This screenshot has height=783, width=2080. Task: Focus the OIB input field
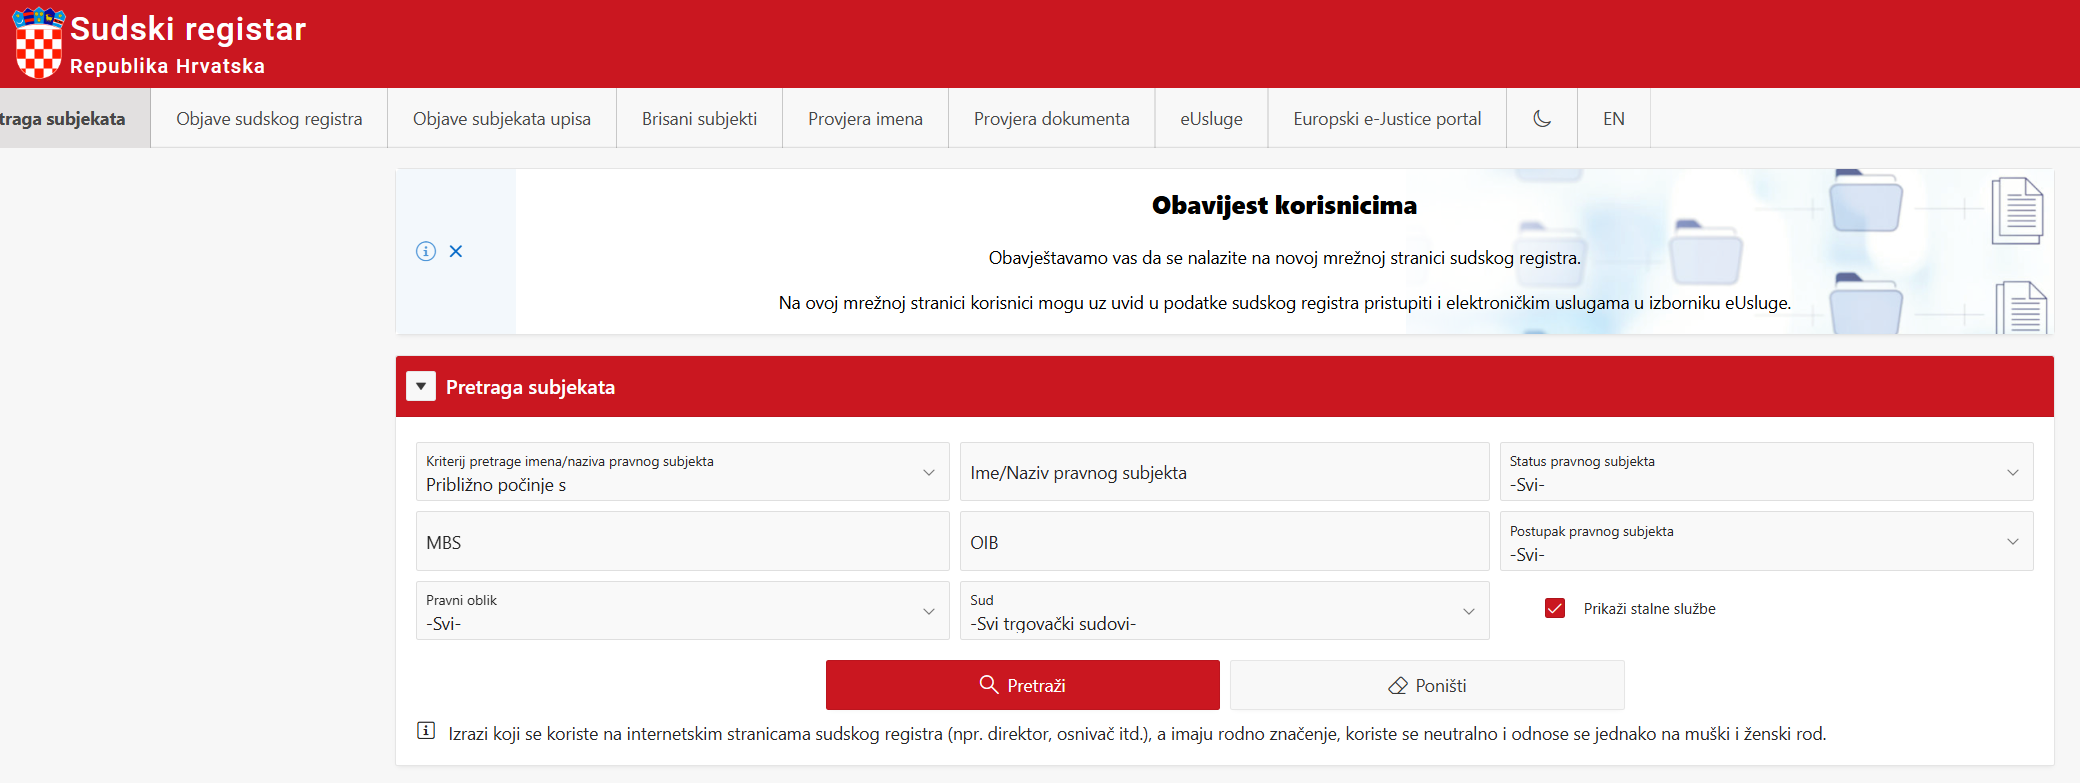click(1224, 542)
